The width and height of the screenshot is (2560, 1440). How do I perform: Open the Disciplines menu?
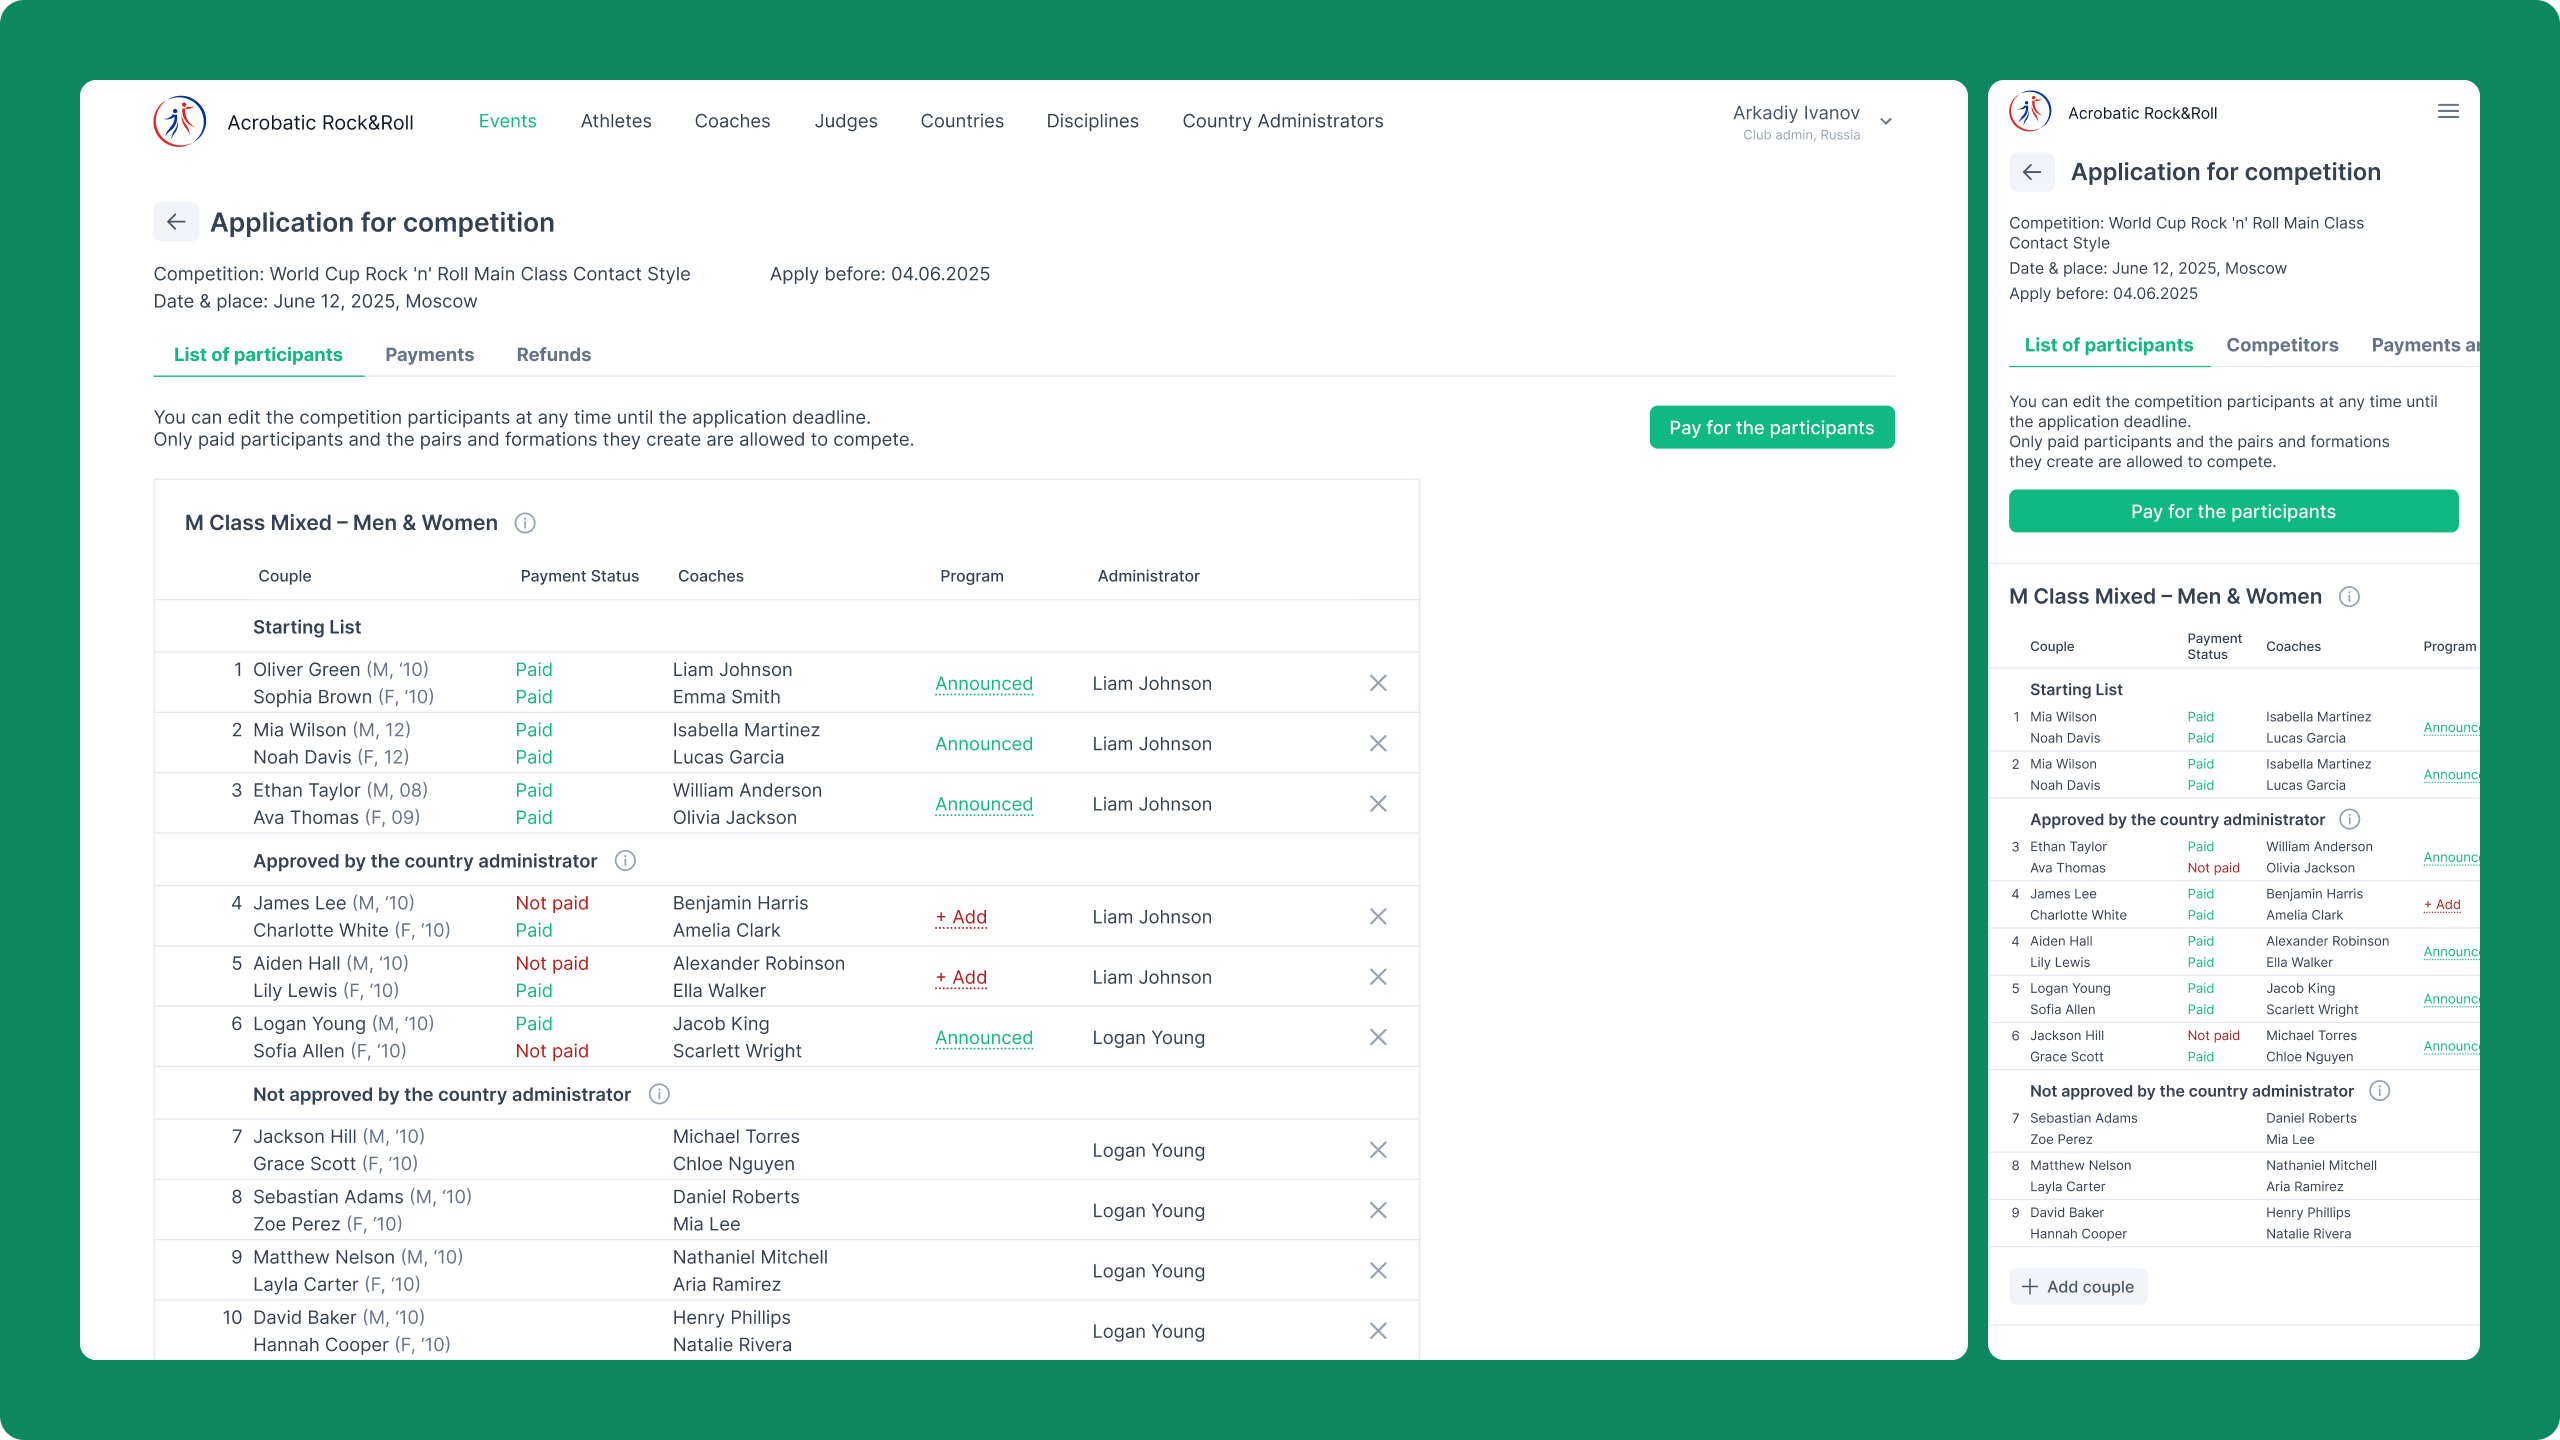1092,121
